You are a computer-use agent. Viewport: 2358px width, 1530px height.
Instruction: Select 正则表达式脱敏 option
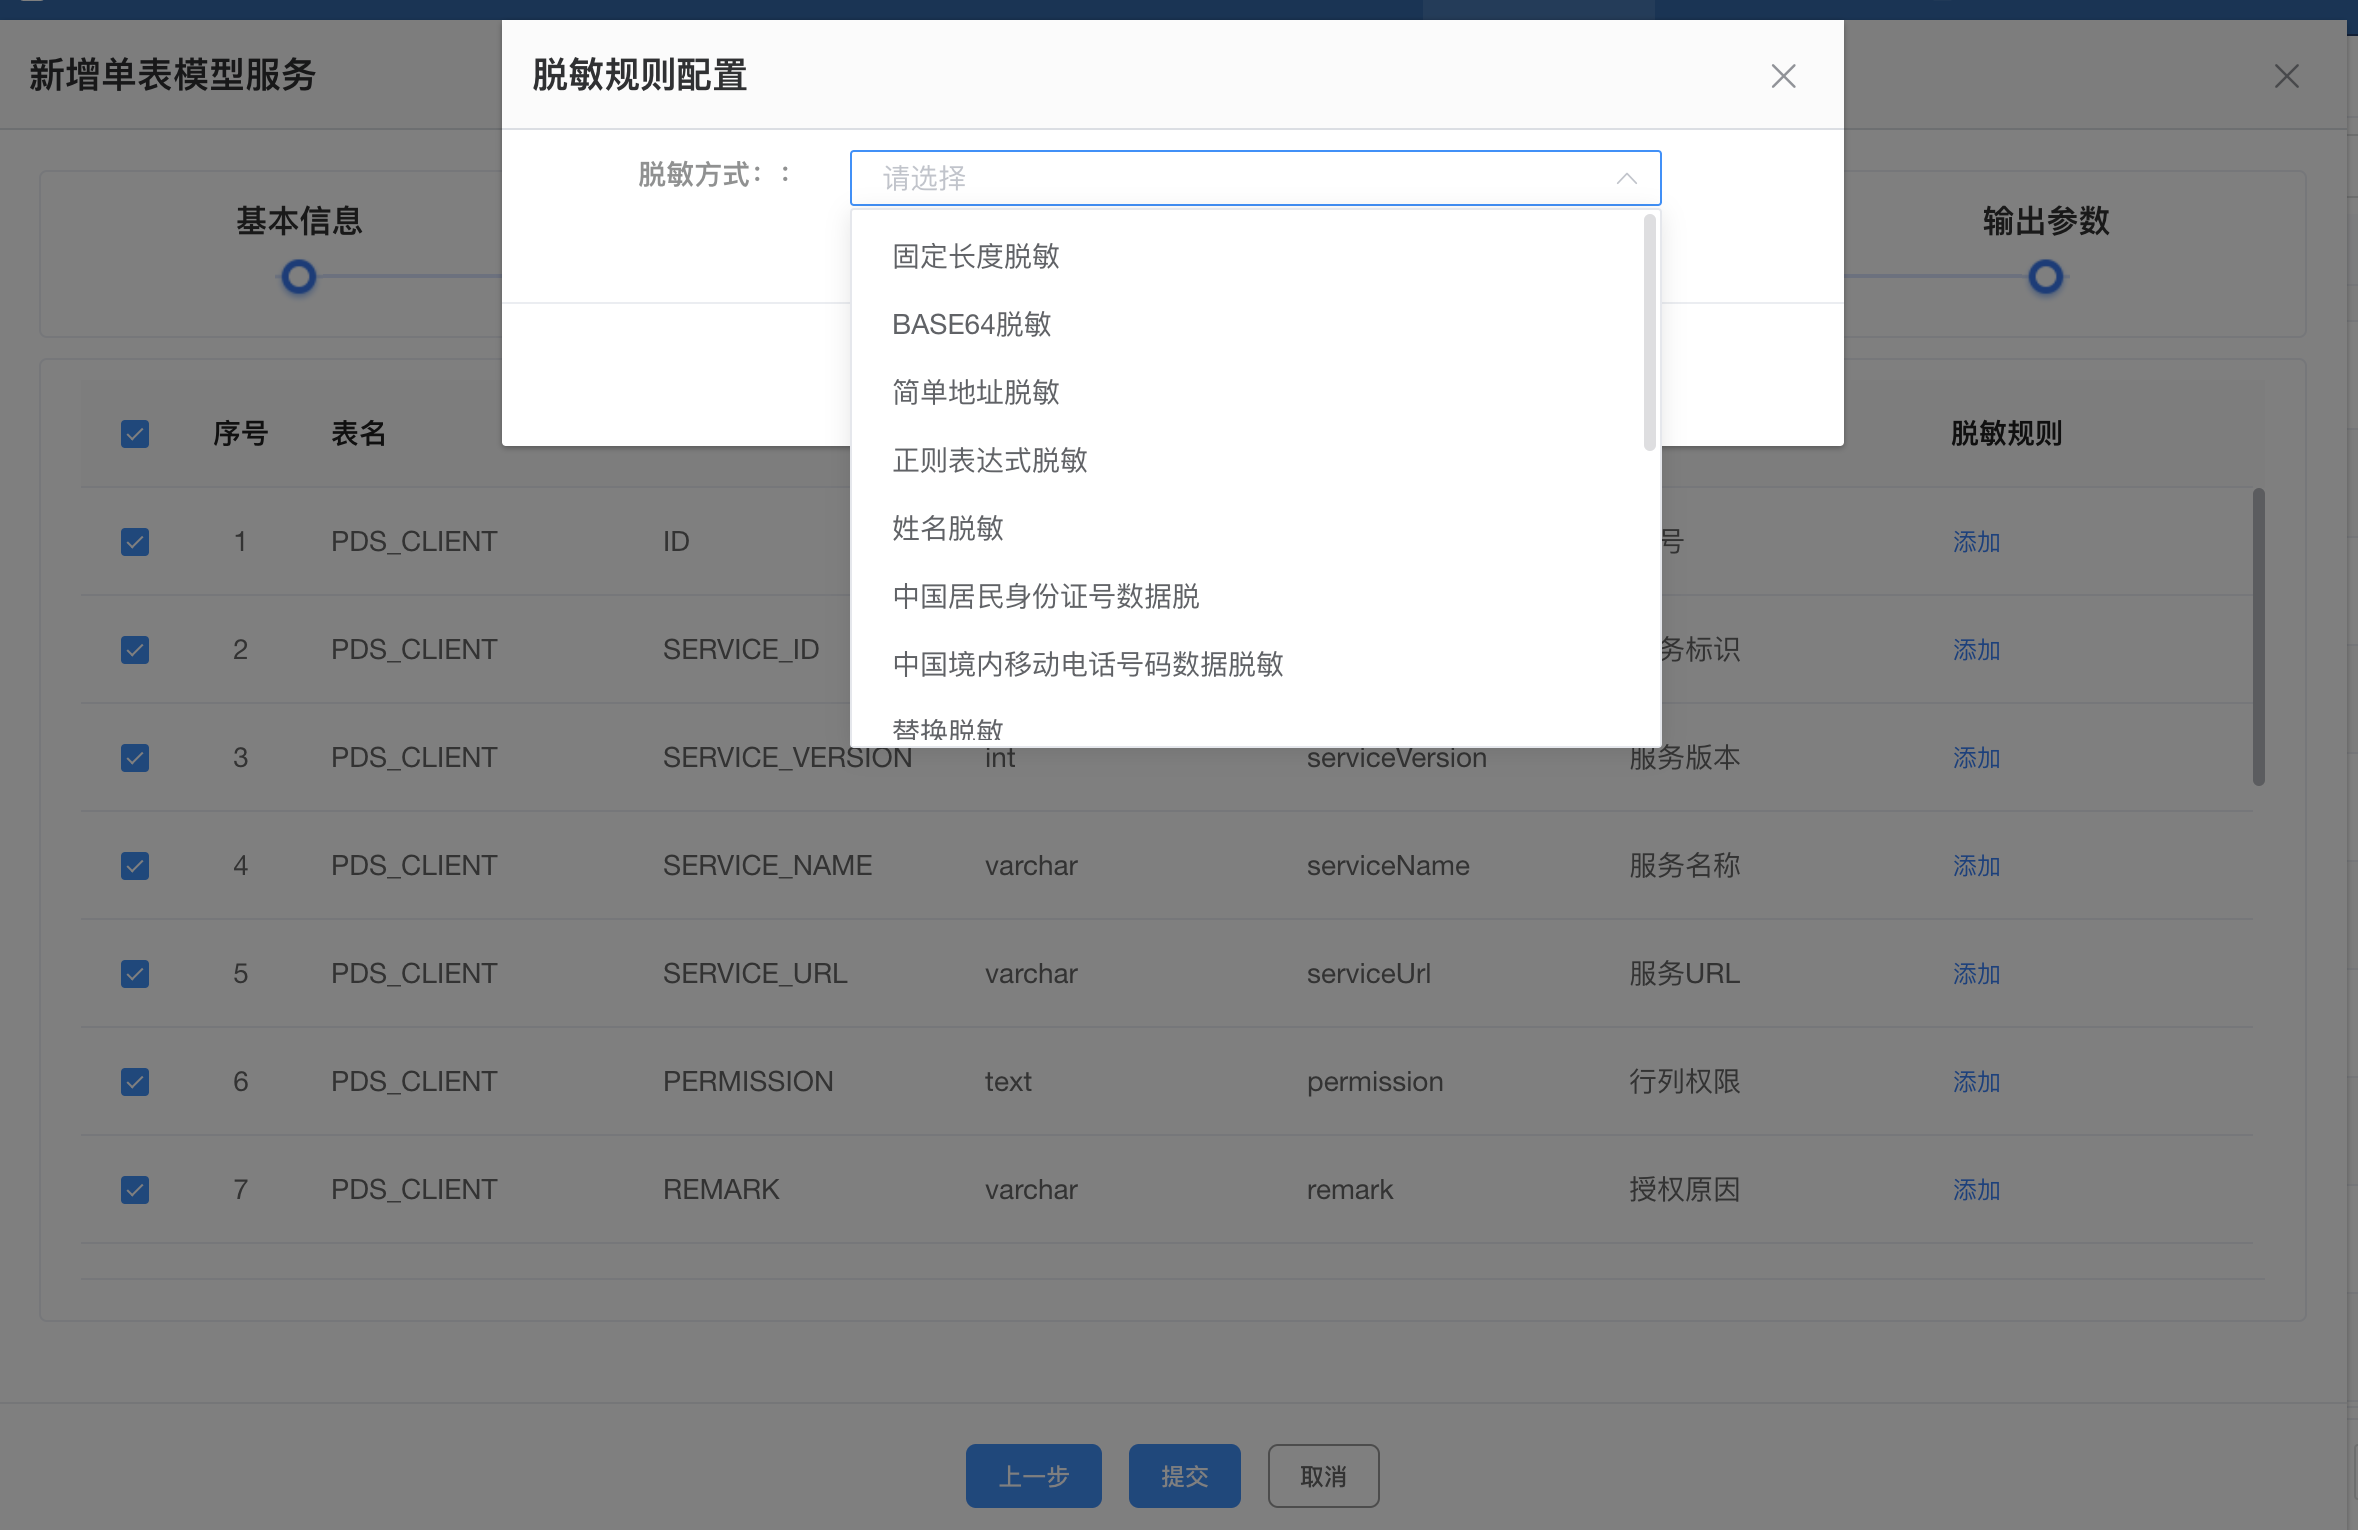[x=989, y=461]
